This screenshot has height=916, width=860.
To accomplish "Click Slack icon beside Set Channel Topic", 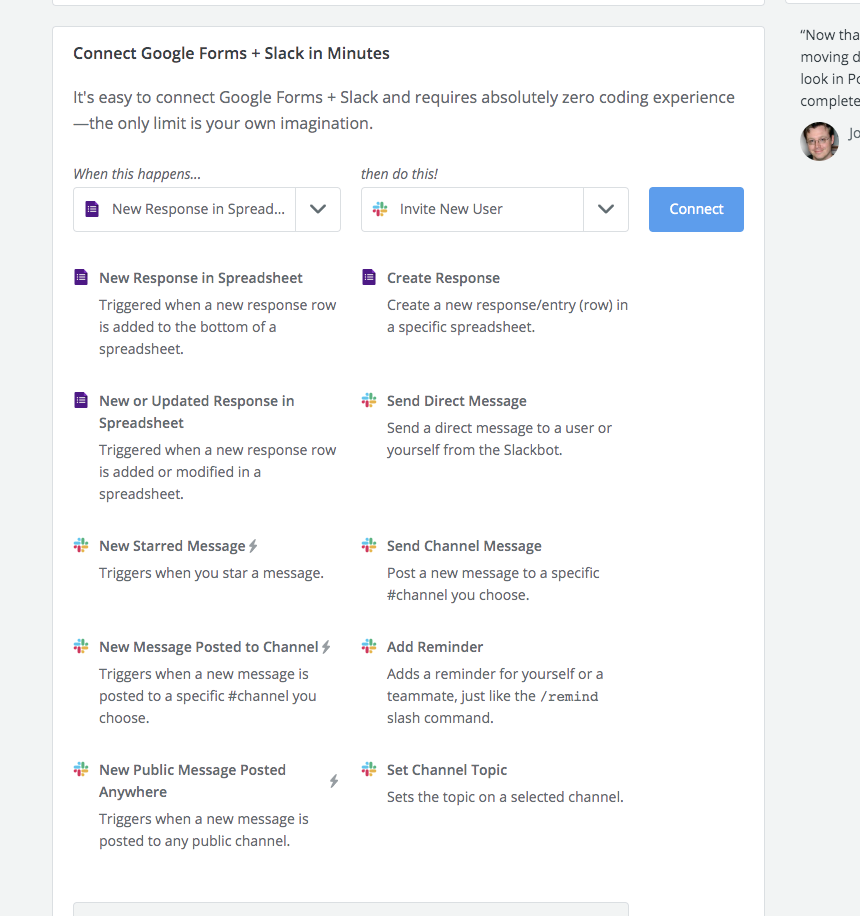I will click(369, 770).
